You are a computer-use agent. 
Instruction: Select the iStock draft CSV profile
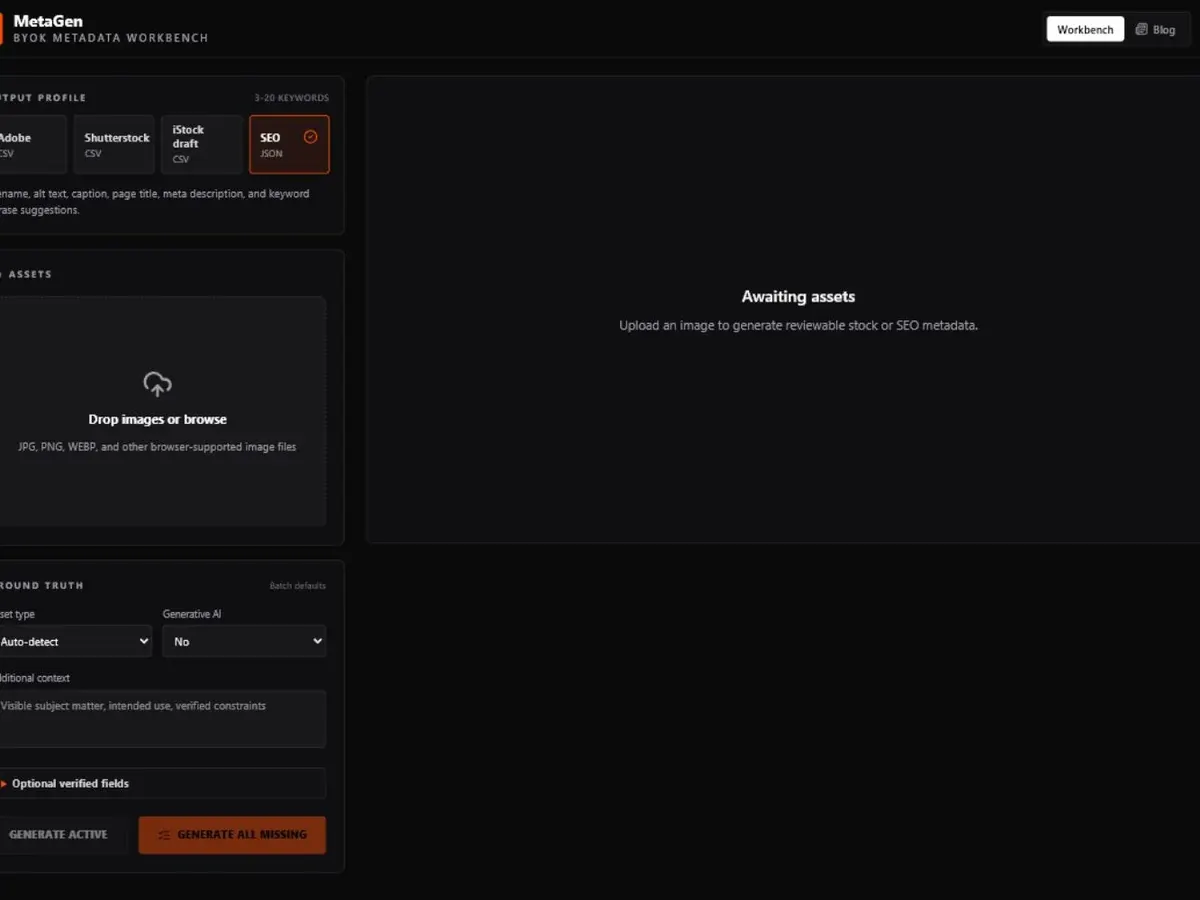coord(202,145)
